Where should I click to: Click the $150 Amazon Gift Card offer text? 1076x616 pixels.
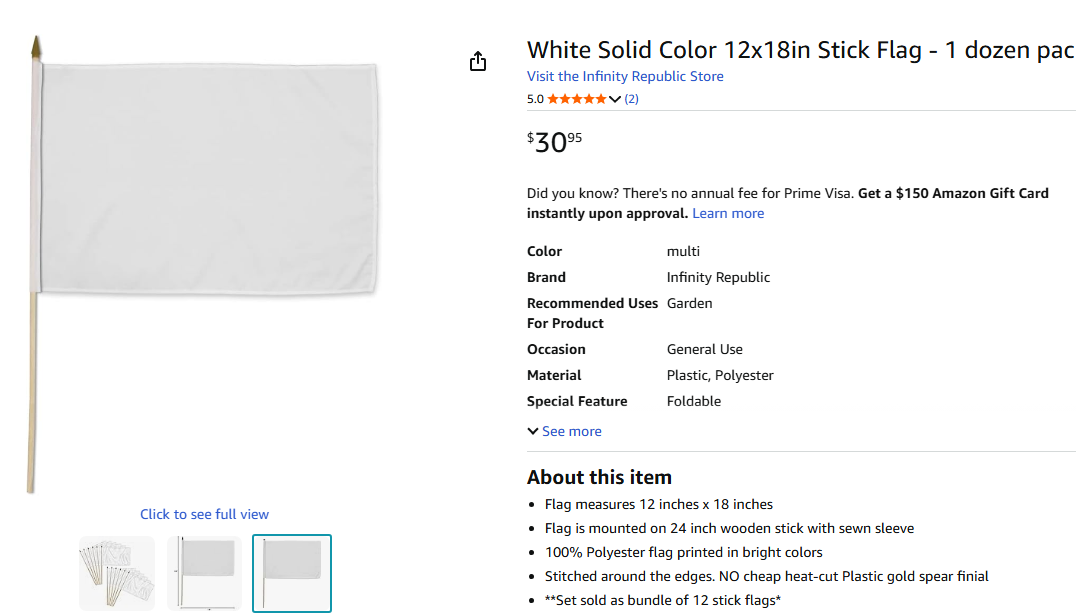coord(953,193)
